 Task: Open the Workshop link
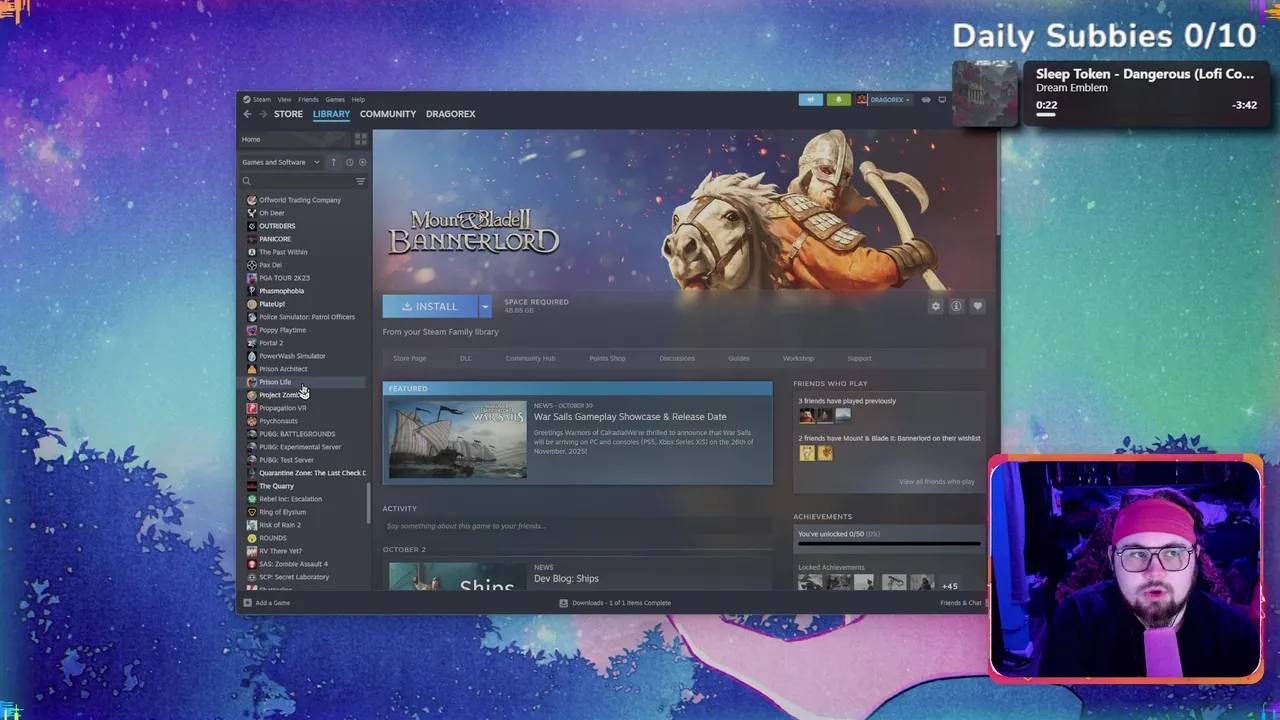point(798,358)
